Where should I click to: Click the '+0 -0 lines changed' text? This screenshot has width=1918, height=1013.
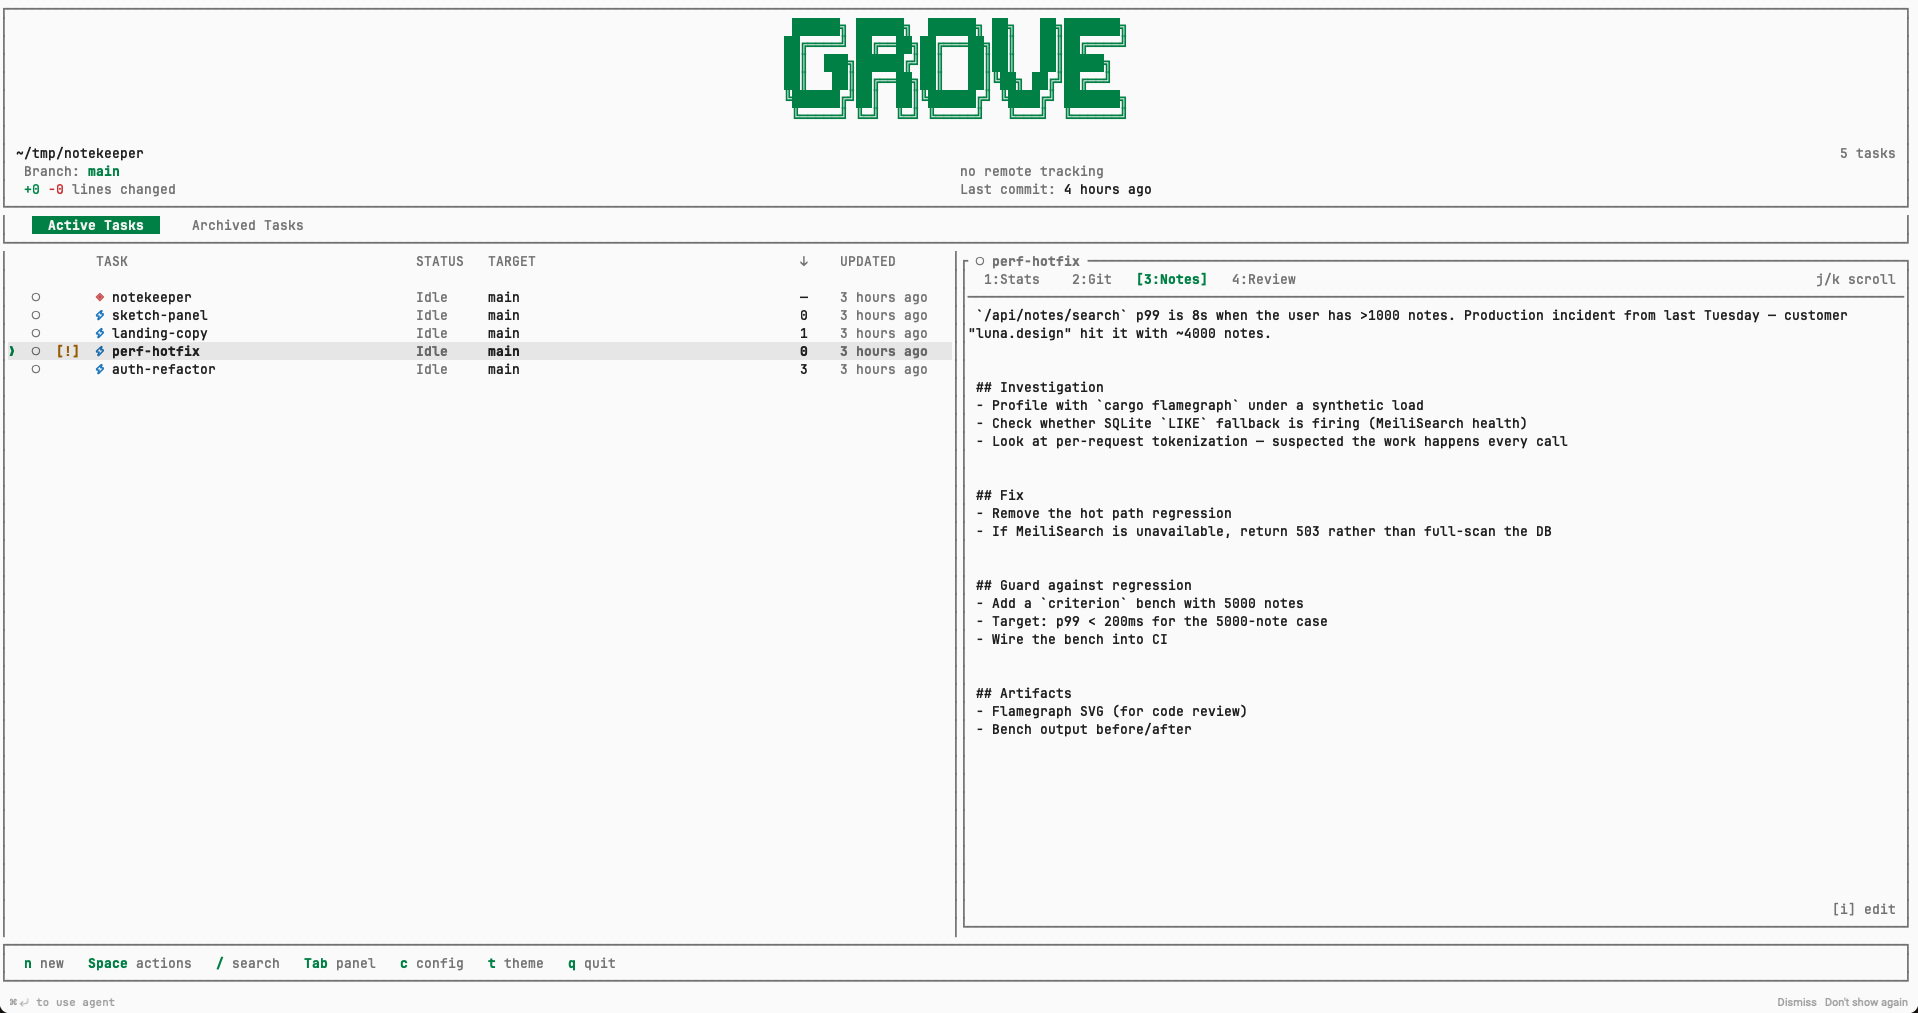tap(100, 189)
